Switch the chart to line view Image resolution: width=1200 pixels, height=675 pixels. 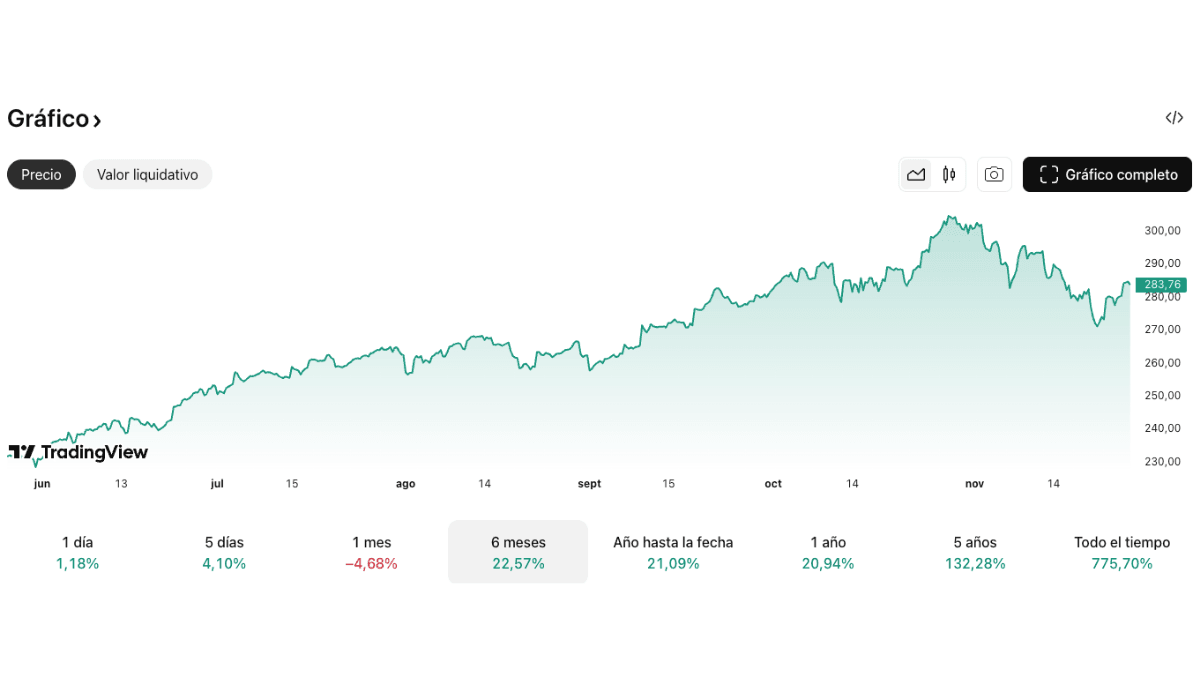pos(916,174)
